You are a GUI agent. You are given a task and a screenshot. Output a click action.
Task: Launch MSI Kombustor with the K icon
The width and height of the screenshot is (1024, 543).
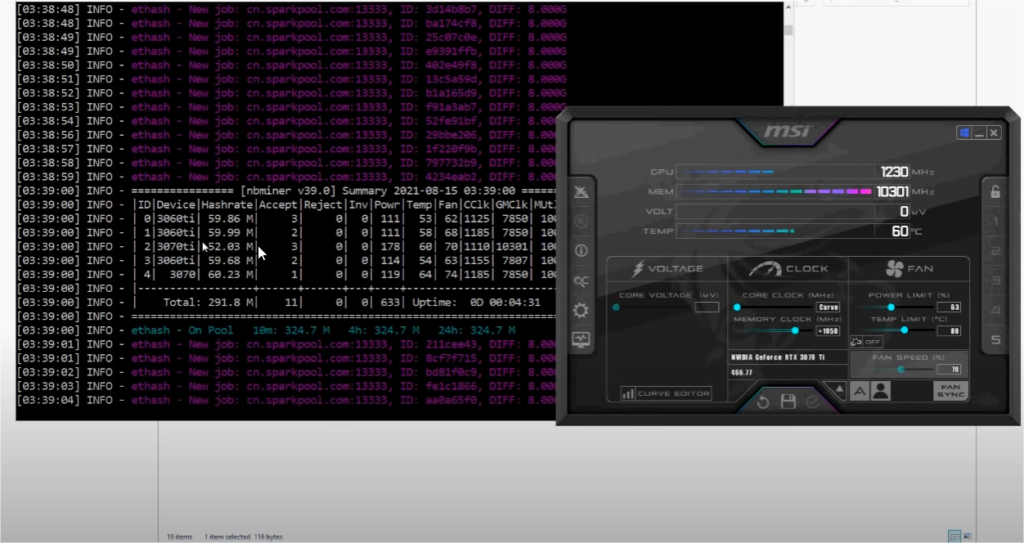pyautogui.click(x=581, y=221)
